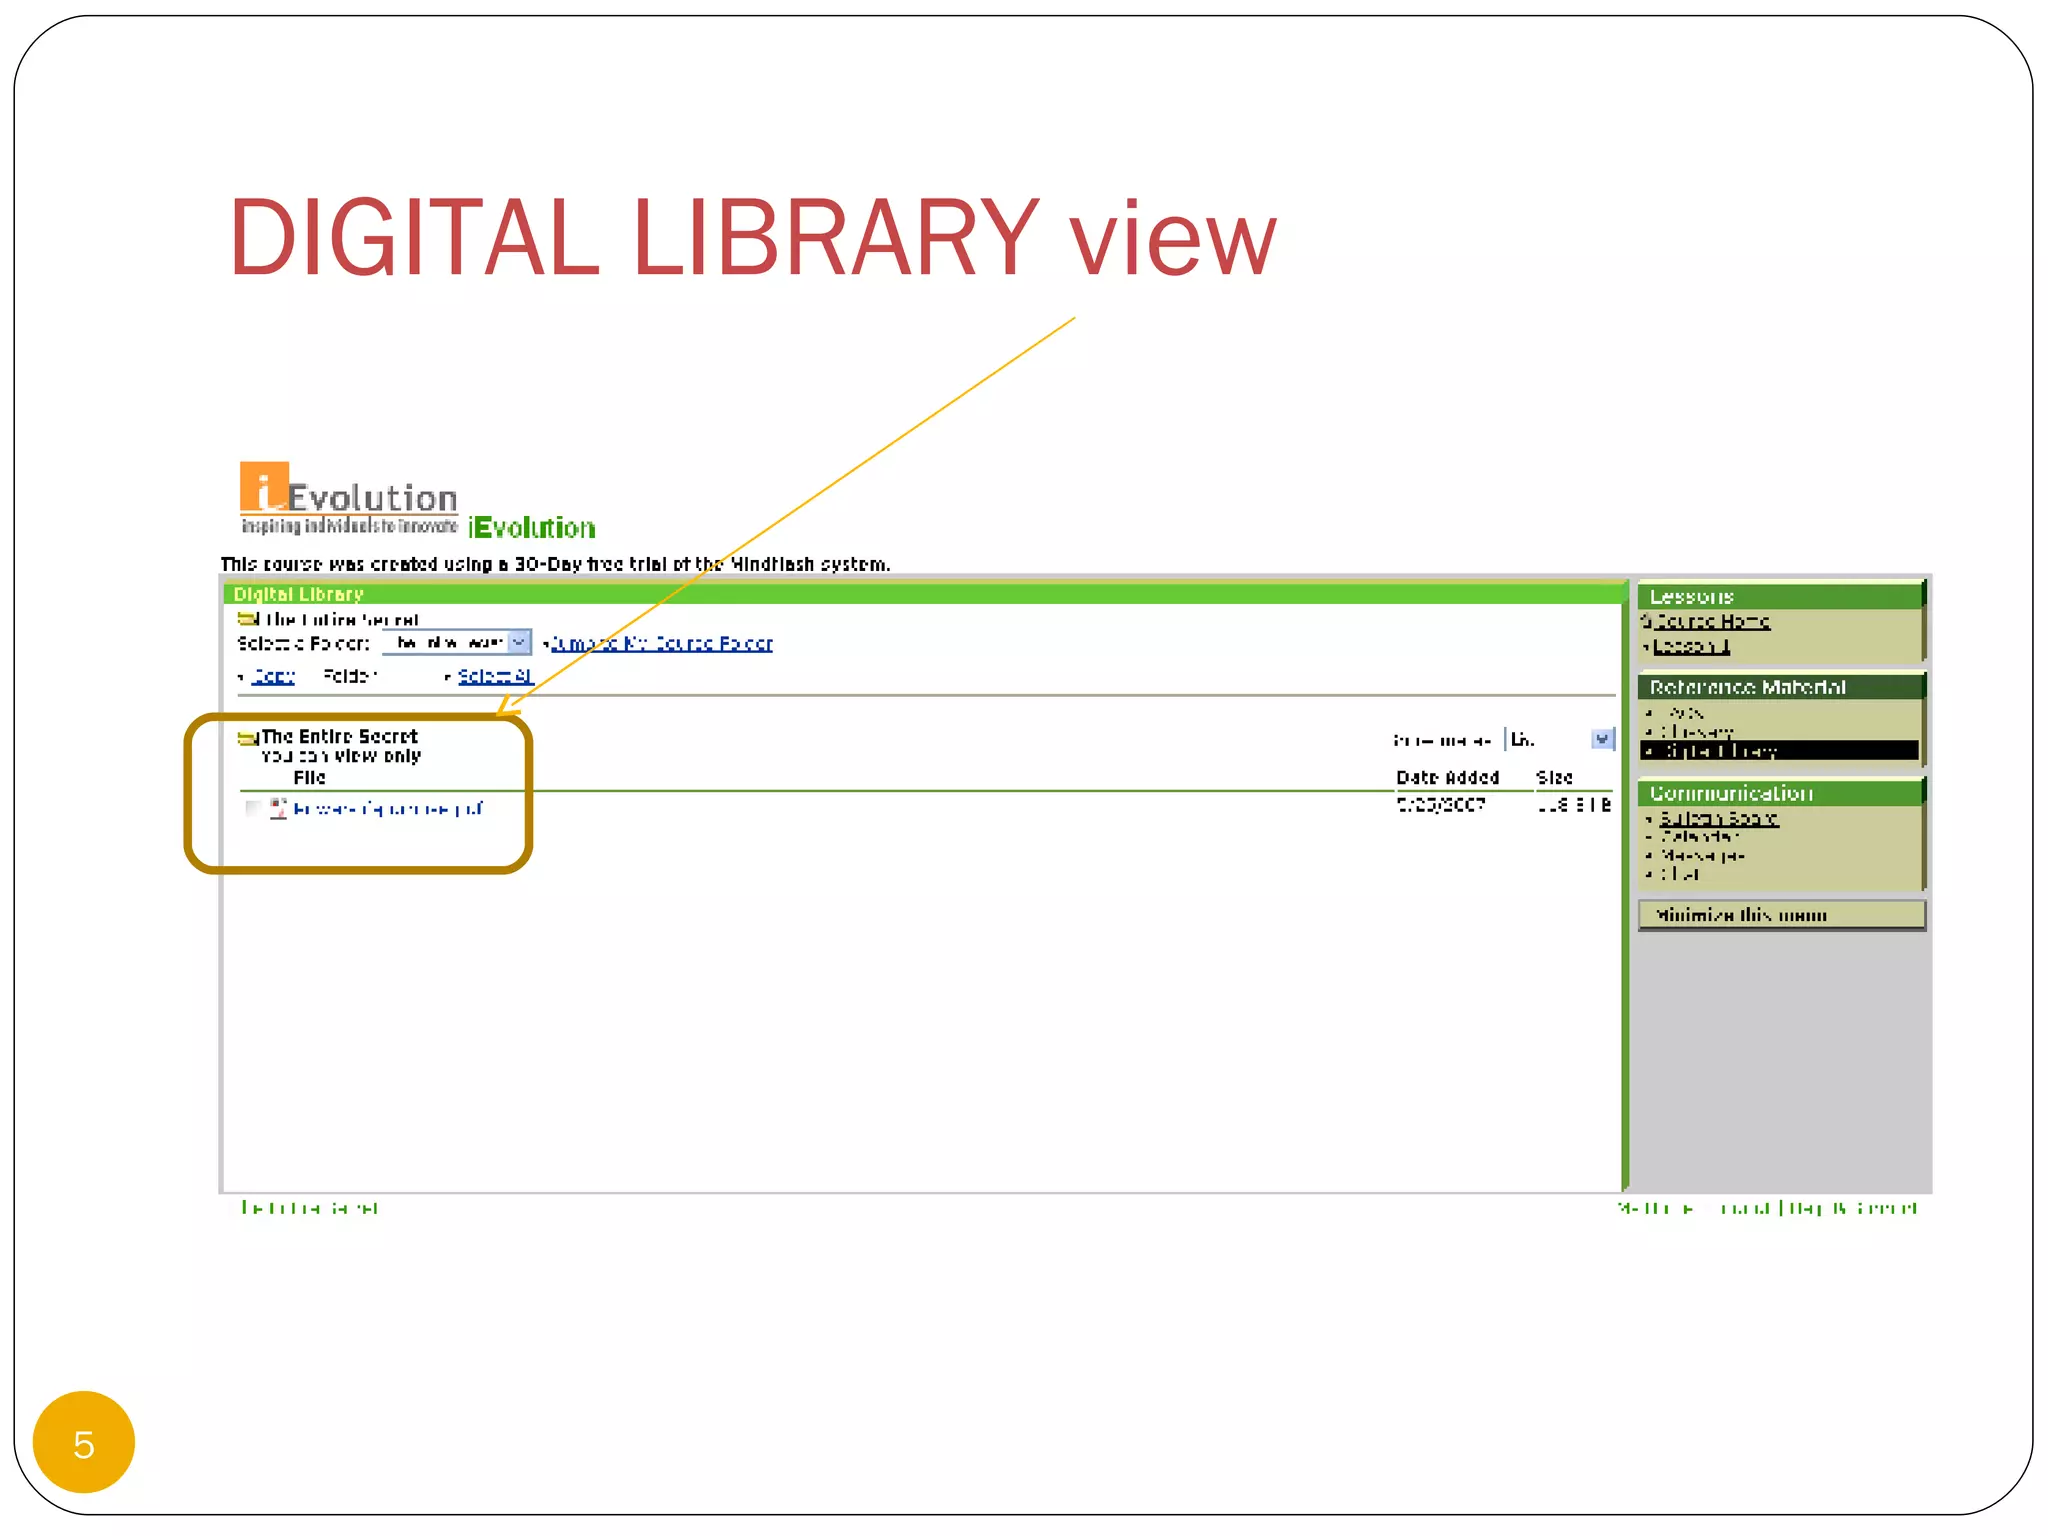Open the Select a Folder dropdown

[x=457, y=642]
